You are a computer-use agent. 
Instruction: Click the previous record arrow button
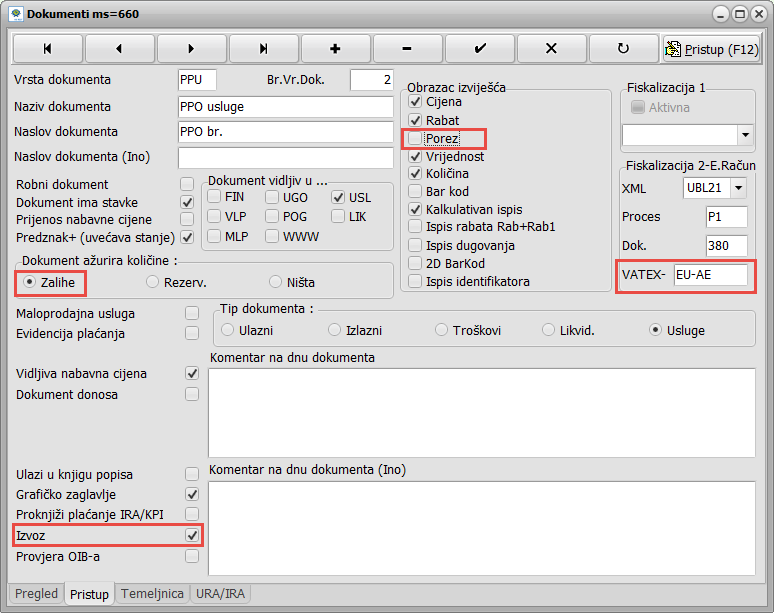[x=119, y=48]
